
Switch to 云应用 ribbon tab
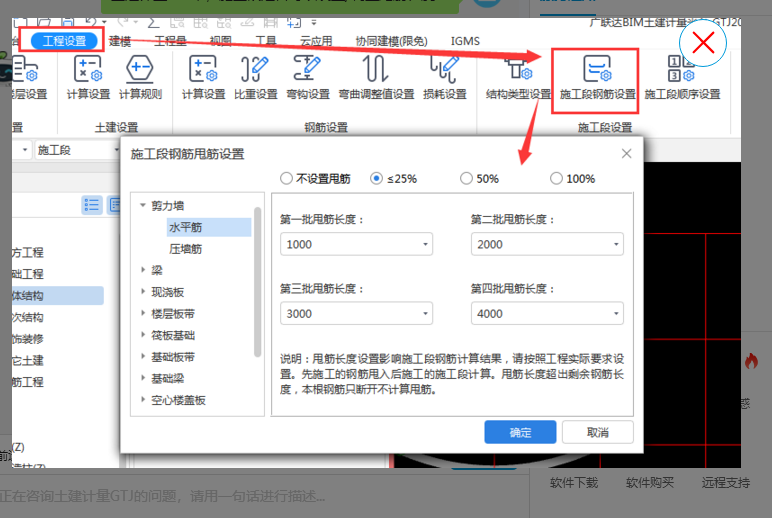(316, 41)
